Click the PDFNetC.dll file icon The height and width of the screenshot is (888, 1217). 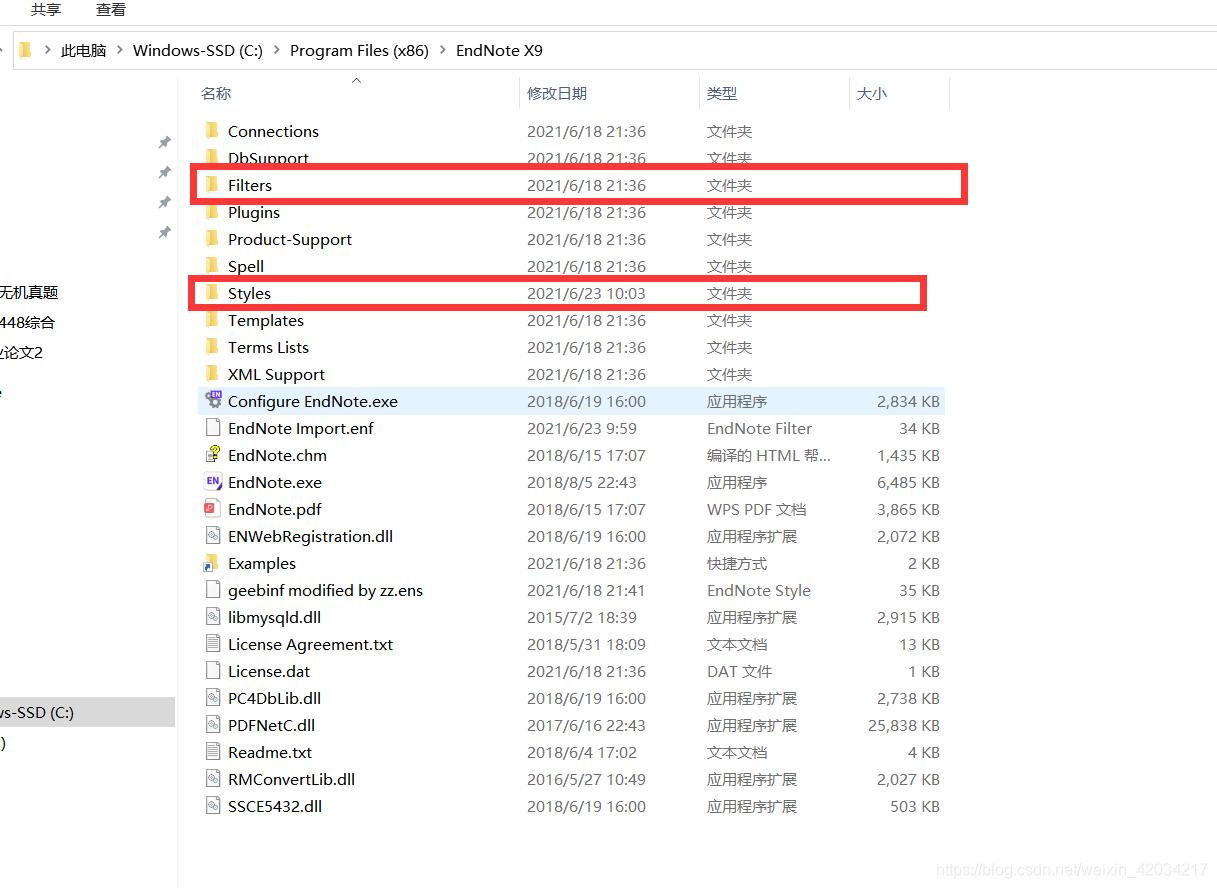[212, 725]
